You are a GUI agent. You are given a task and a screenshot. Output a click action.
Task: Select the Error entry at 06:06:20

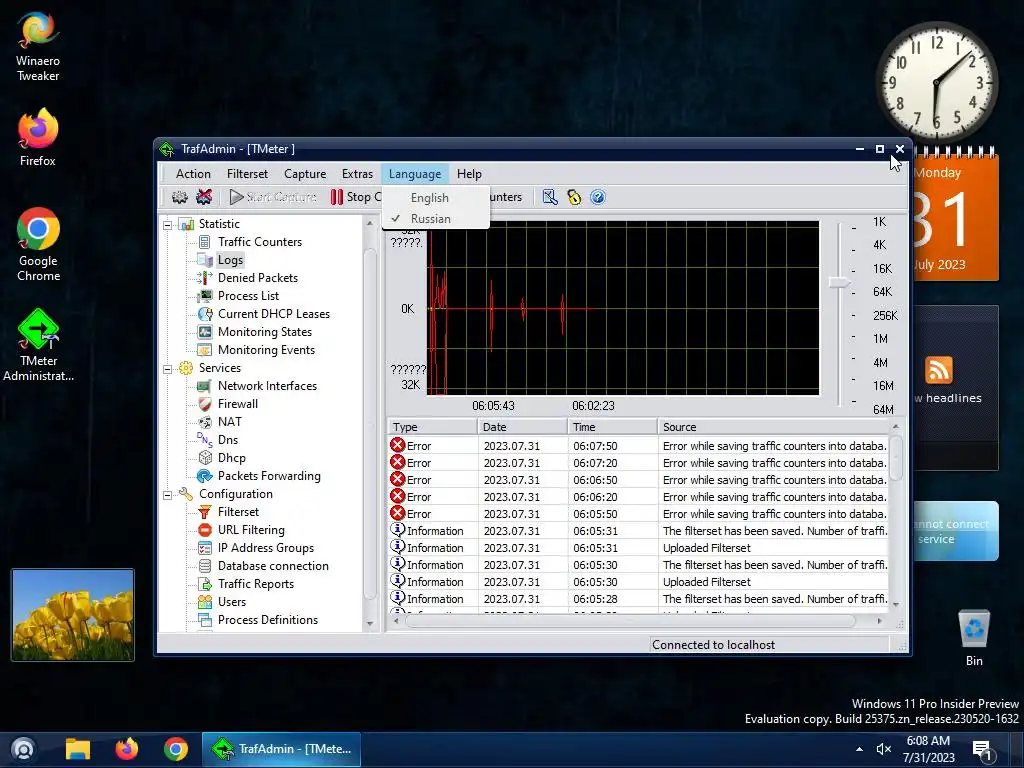click(x=638, y=497)
